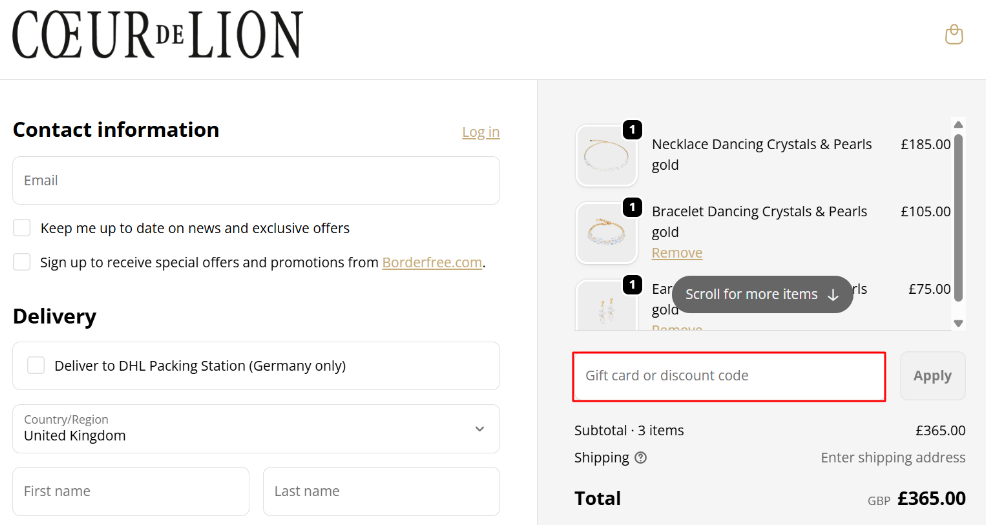
Task: Click the Log in link
Action: tap(480, 132)
